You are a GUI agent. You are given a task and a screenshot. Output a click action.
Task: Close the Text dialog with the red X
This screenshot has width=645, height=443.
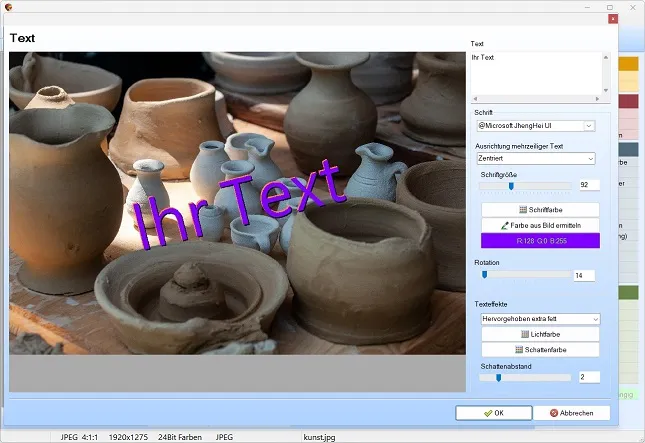[x=613, y=19]
